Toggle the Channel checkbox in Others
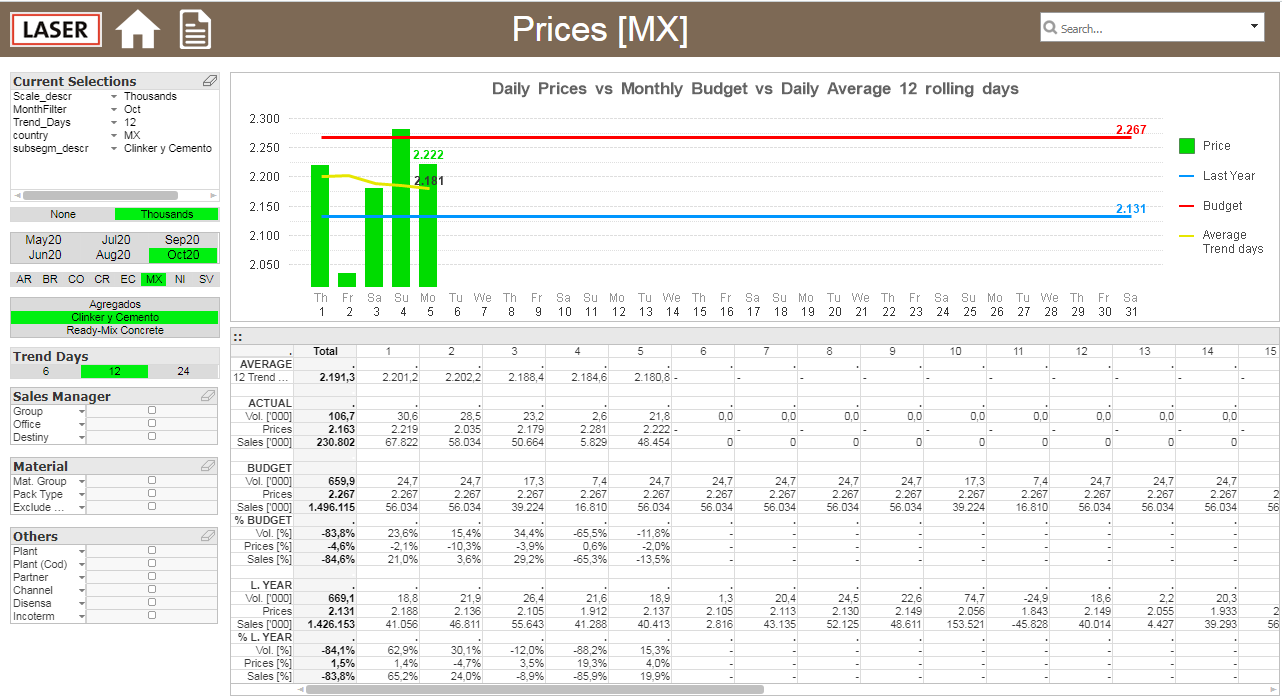 coord(152,590)
